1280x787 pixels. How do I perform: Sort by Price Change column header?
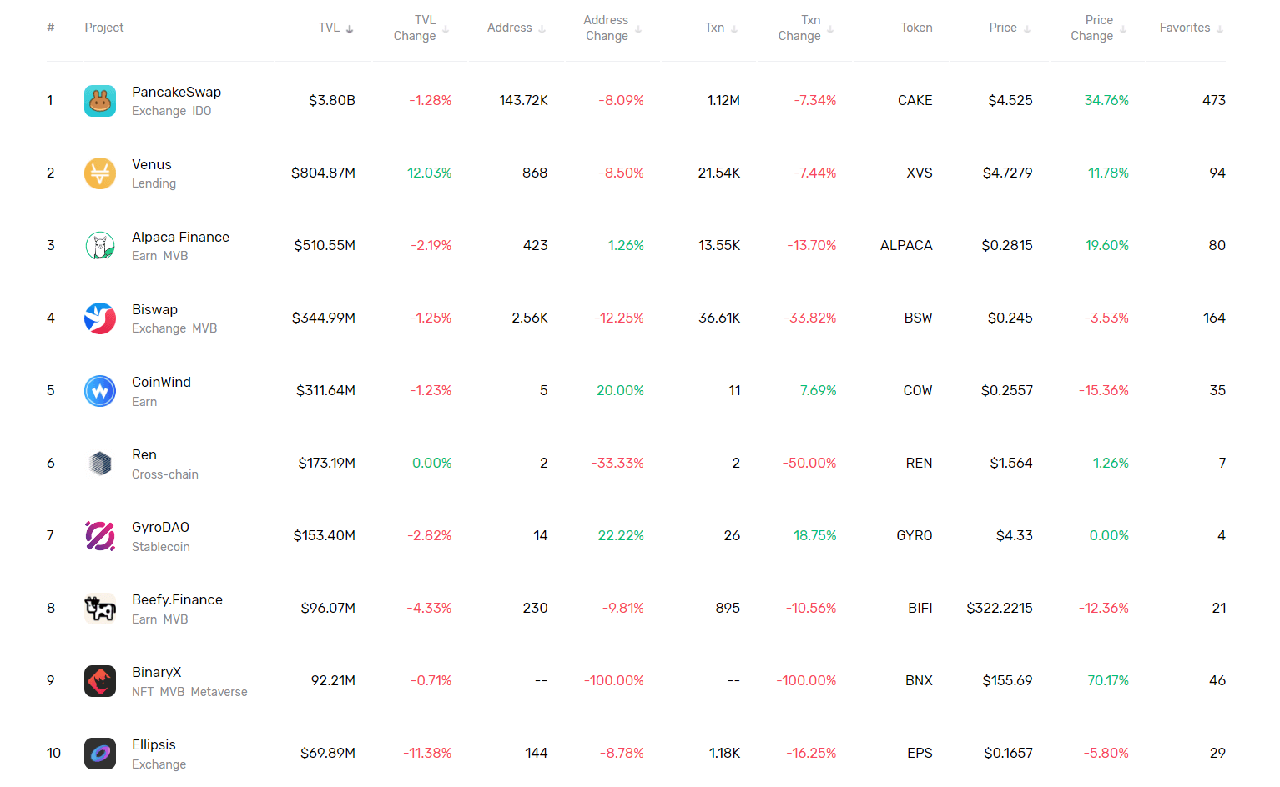pos(1099,28)
